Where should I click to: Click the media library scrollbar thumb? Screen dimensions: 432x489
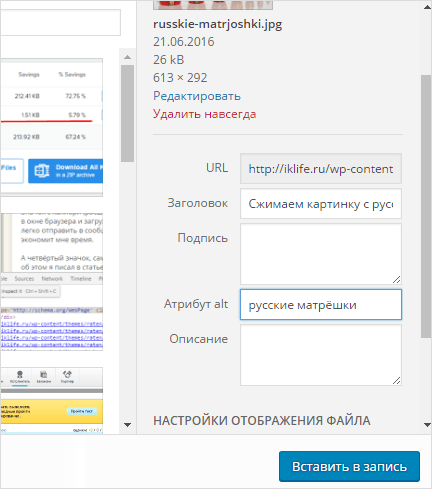[127, 113]
